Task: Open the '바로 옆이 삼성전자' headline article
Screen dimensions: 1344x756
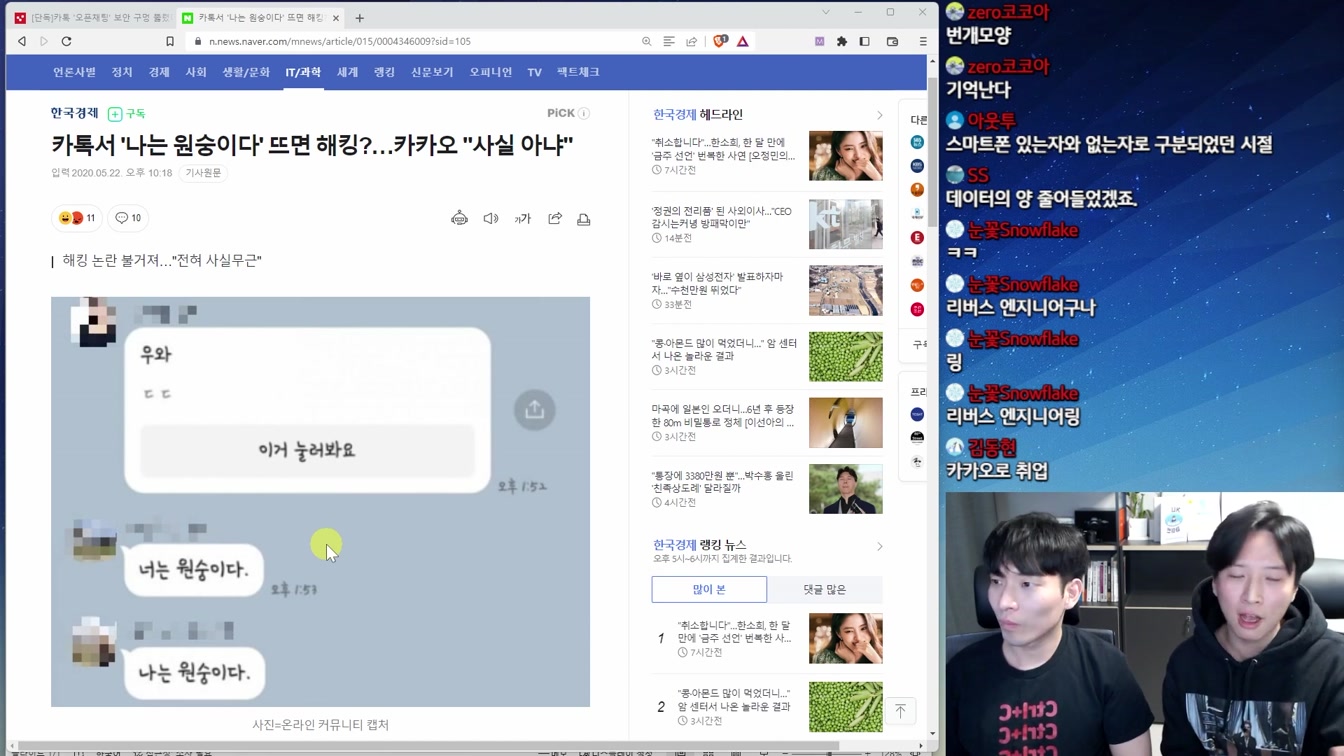Action: click(717, 283)
